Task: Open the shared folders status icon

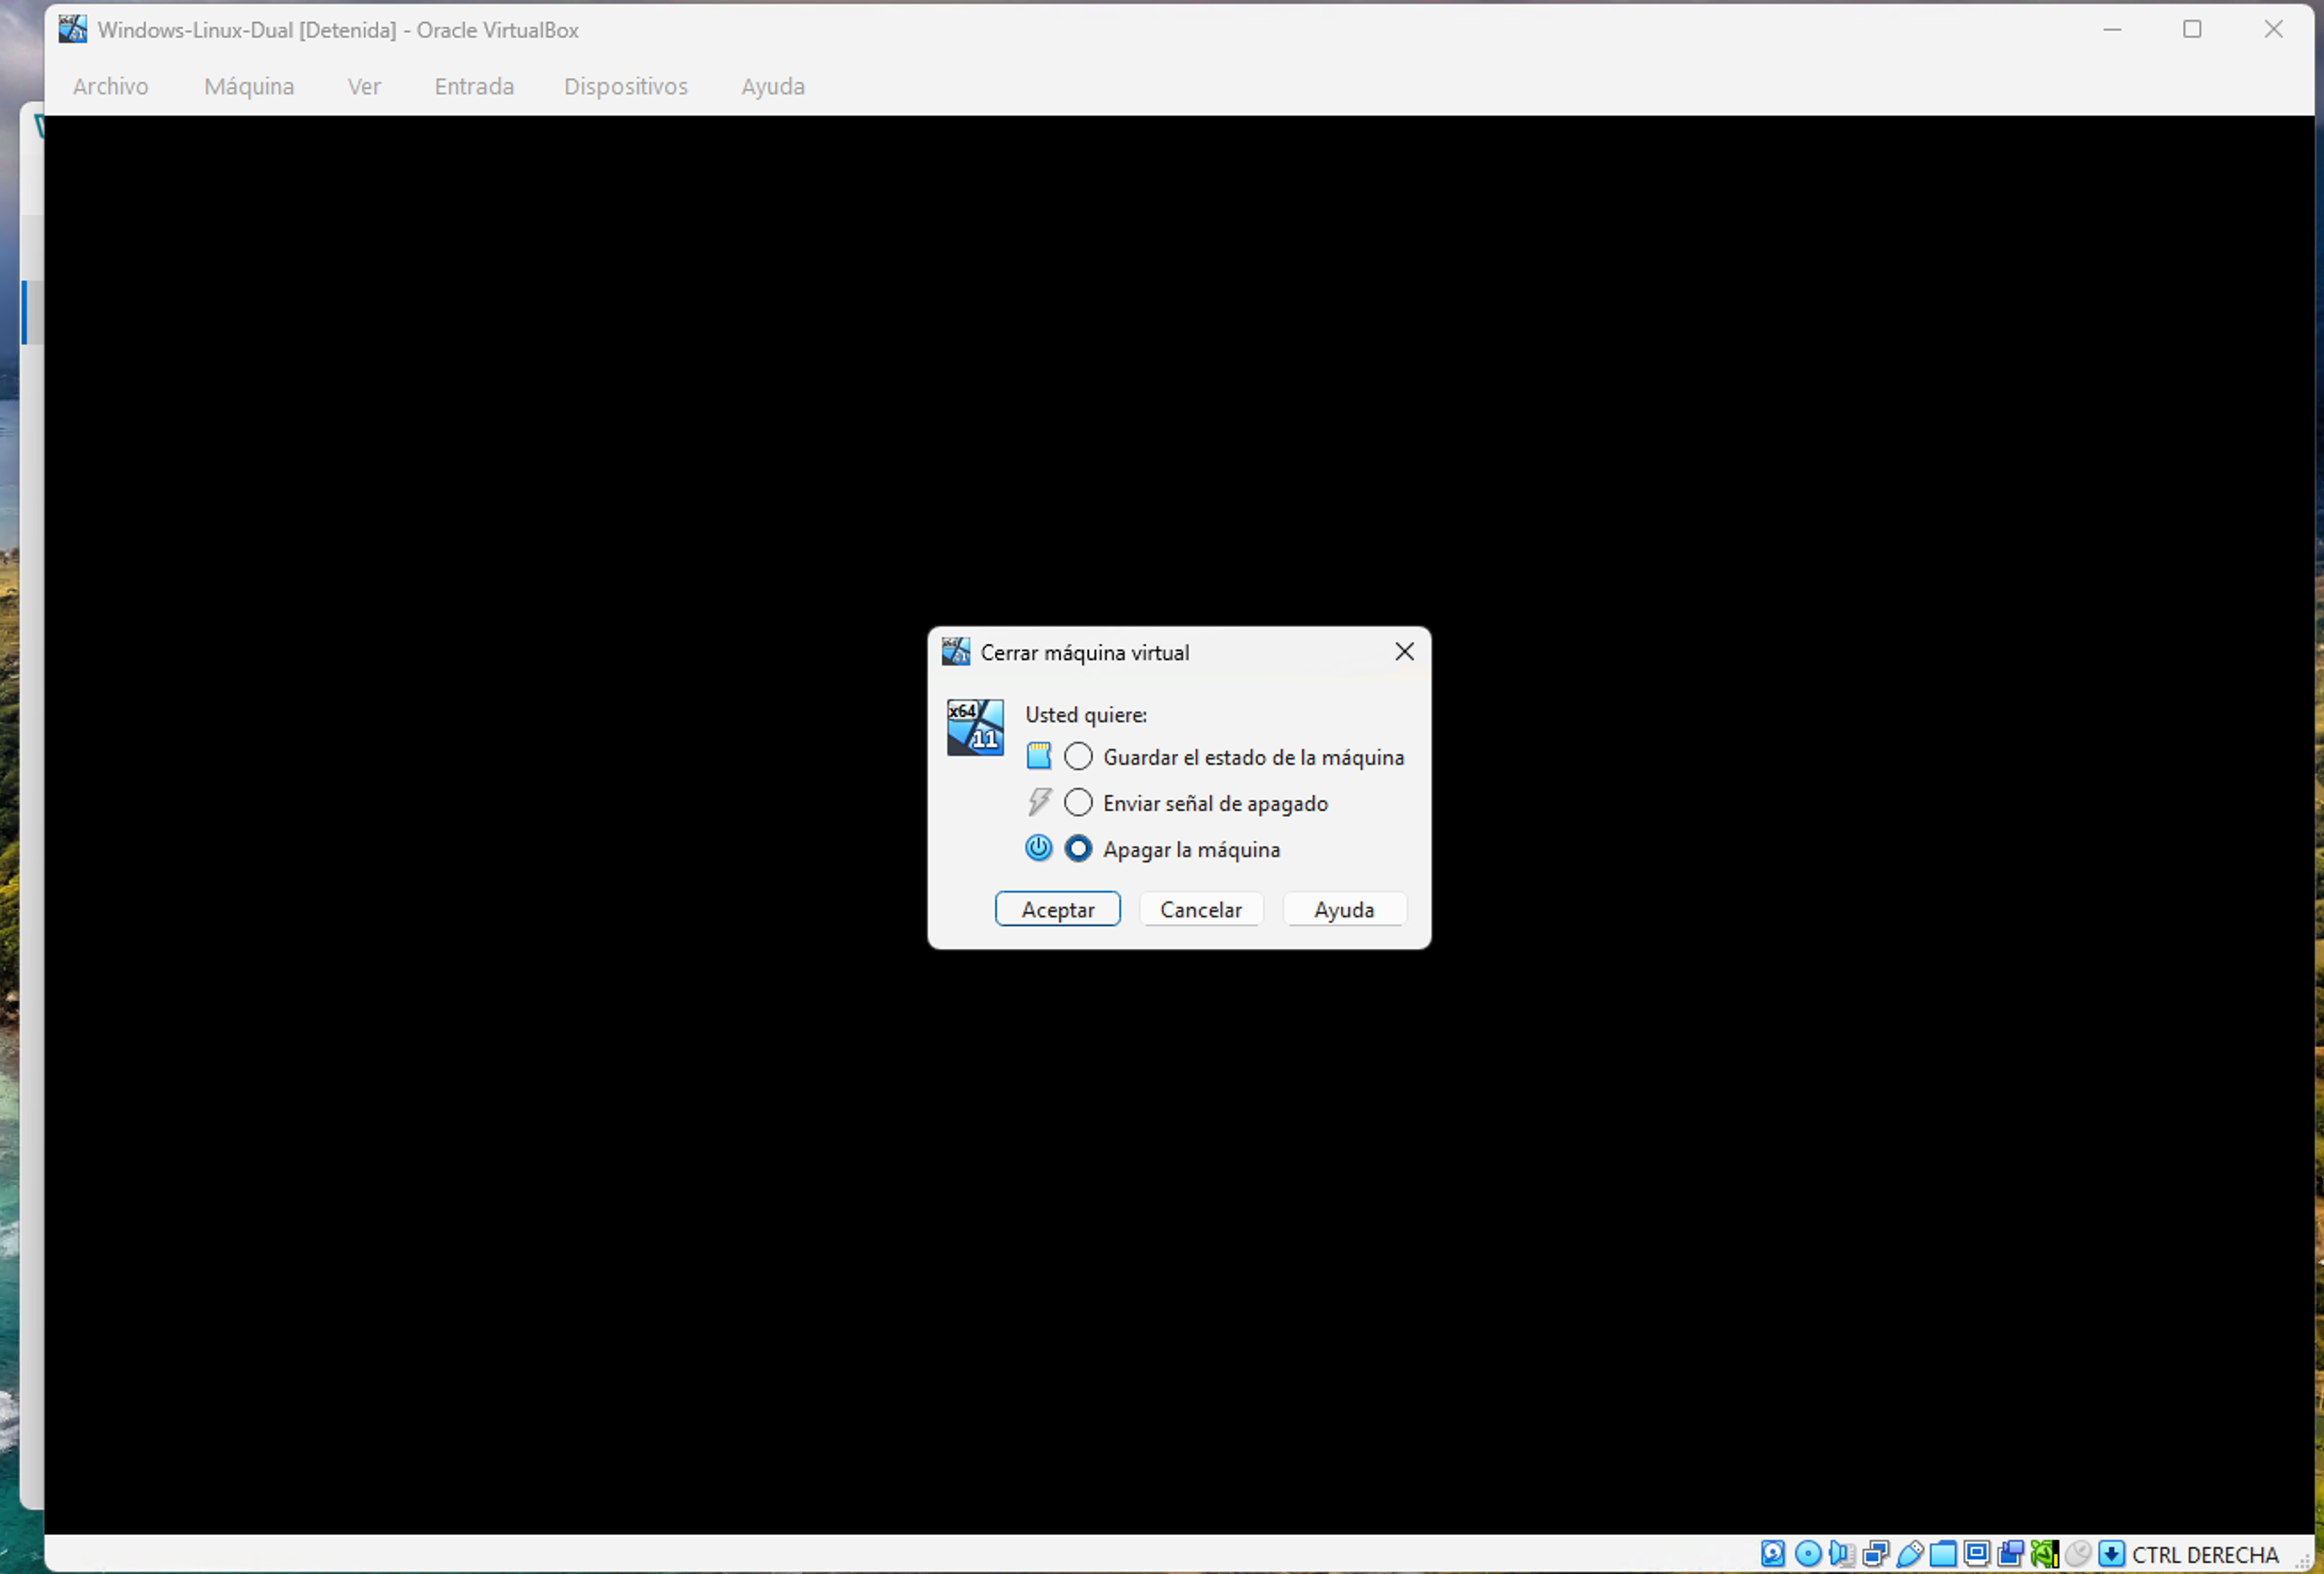Action: coord(1943,1553)
